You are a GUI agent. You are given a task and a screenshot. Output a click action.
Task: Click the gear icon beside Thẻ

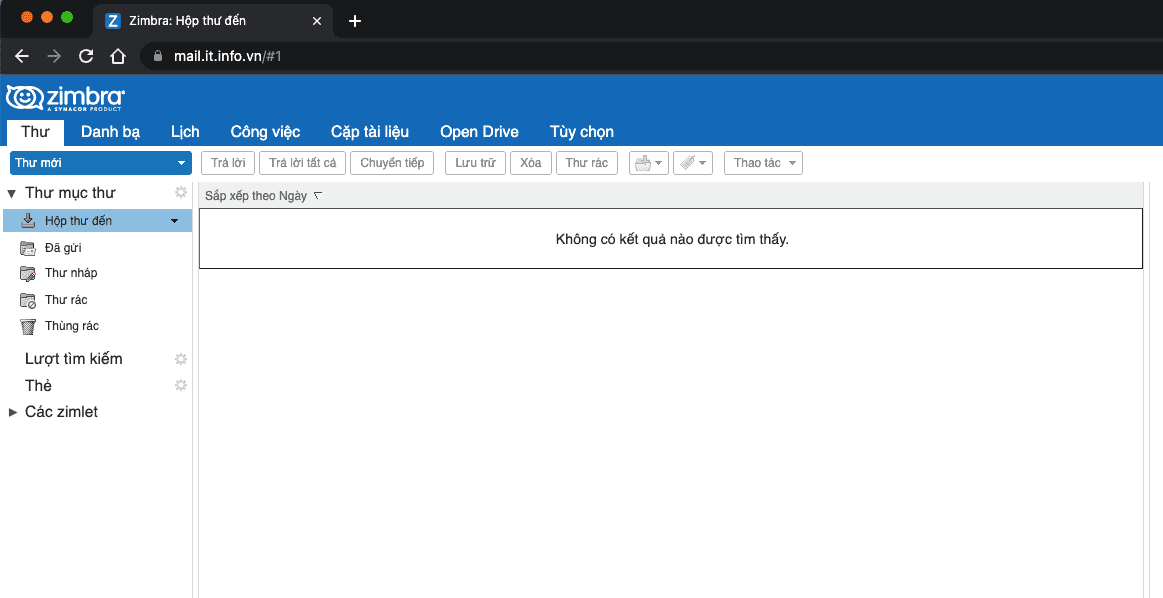(x=181, y=385)
